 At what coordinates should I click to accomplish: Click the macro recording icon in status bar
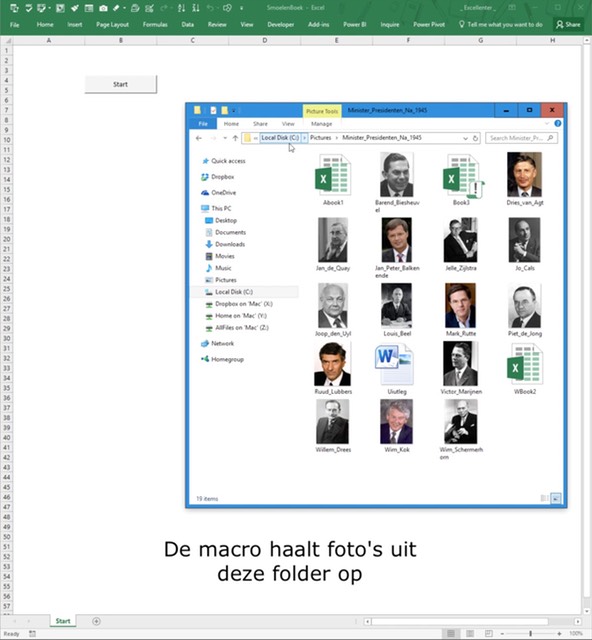[x=32, y=633]
